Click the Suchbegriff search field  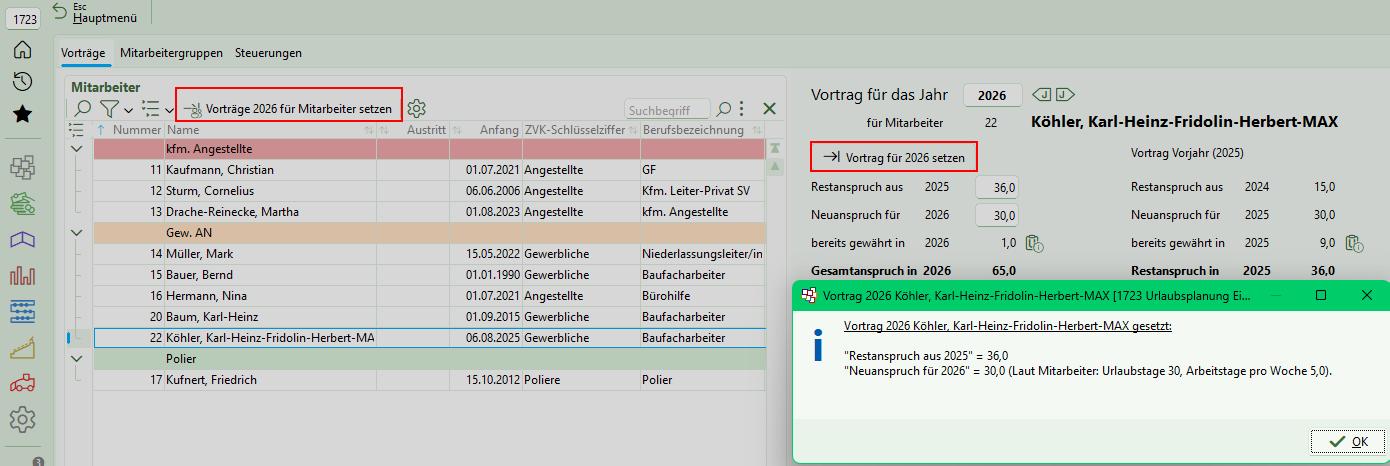667,108
